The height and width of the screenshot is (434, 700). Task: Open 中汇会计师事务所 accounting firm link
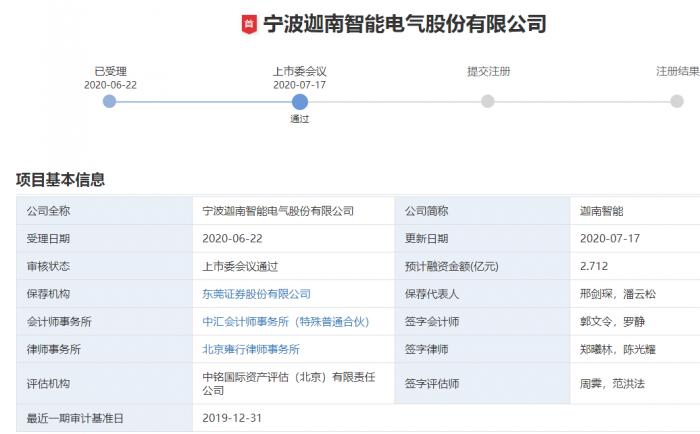(x=286, y=322)
